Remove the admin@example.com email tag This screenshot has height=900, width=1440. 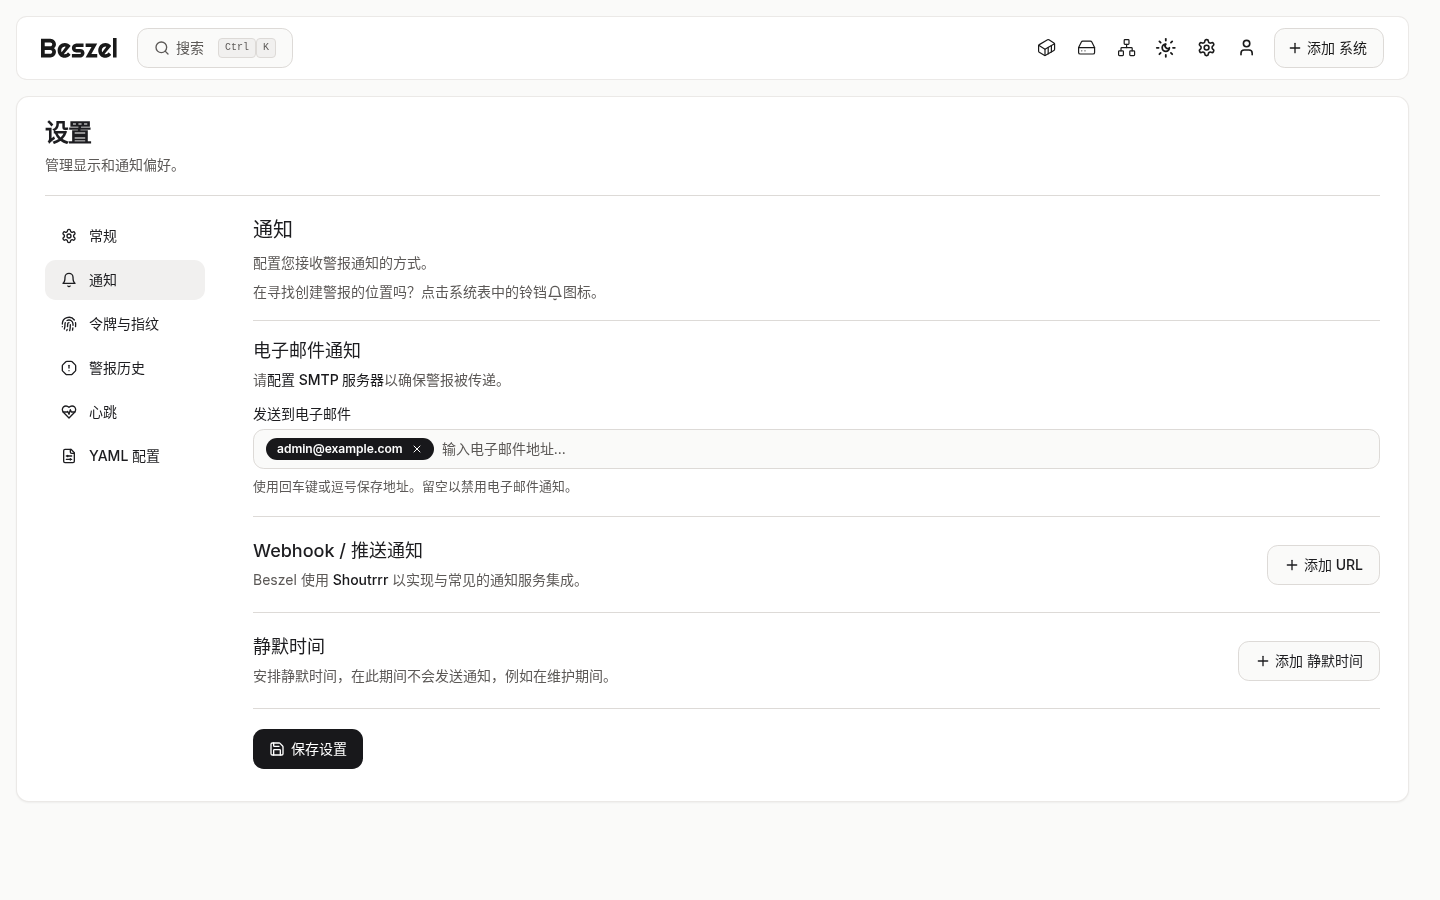pos(417,449)
